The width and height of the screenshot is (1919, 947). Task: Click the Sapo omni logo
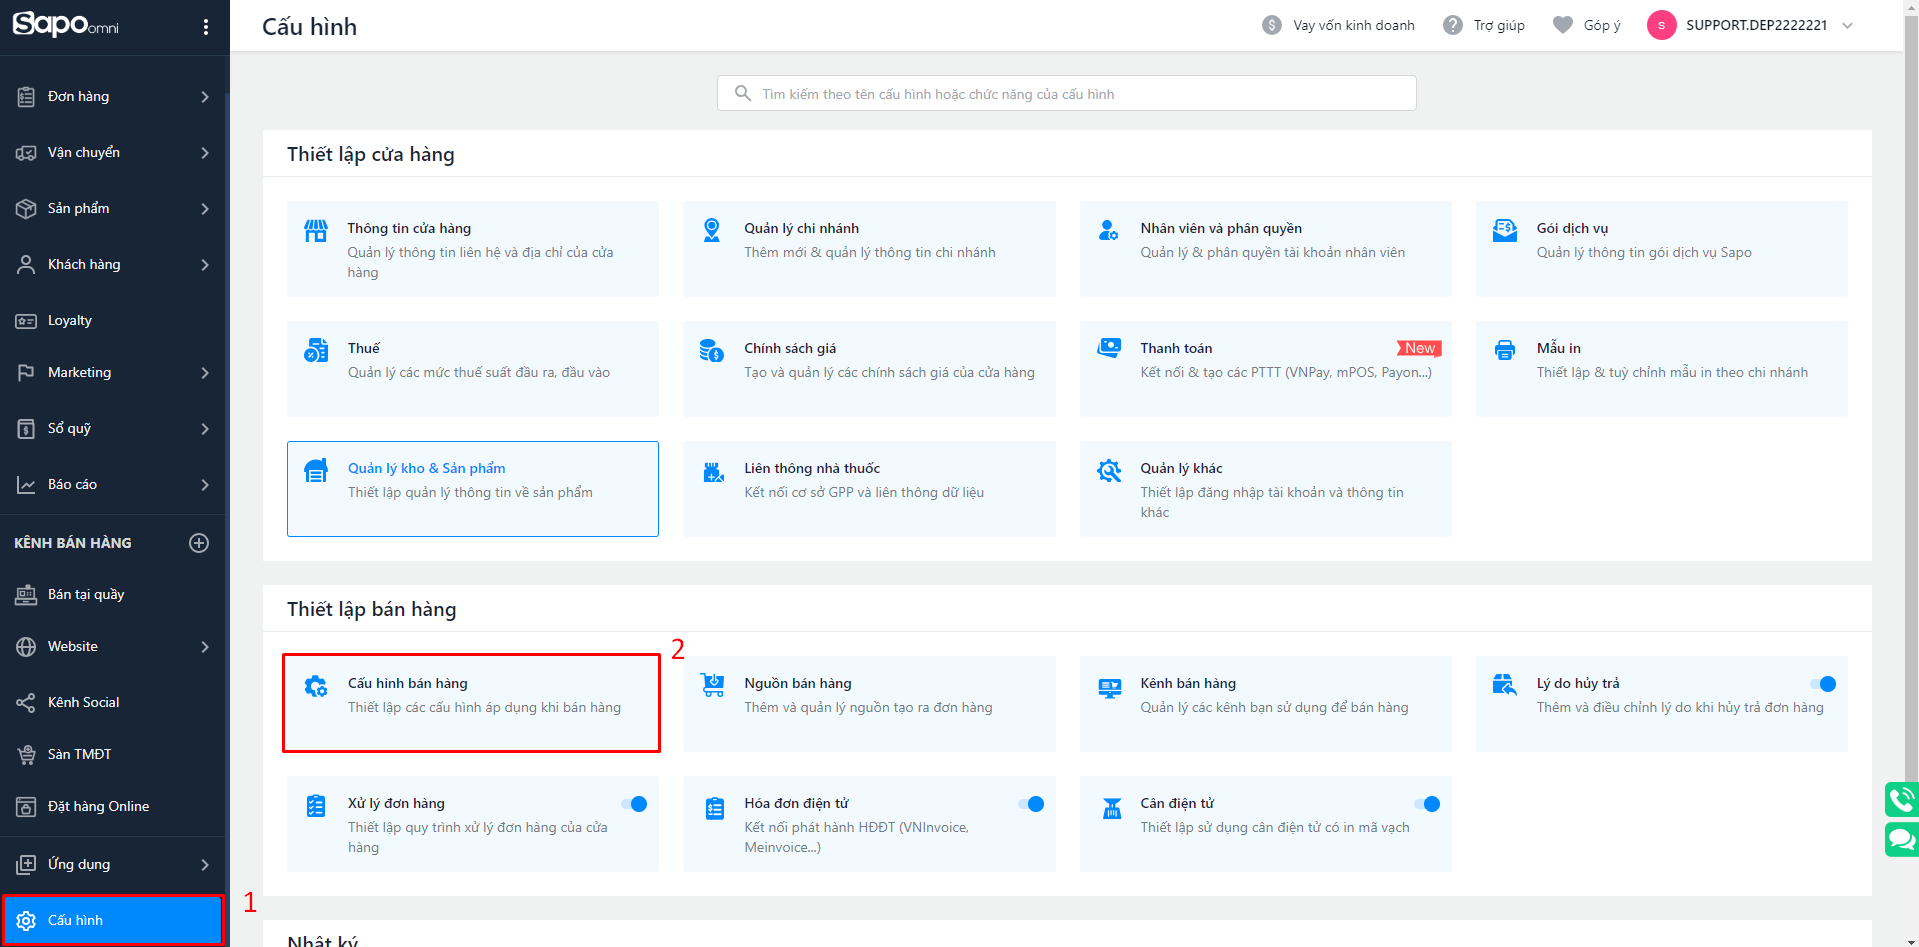65,24
